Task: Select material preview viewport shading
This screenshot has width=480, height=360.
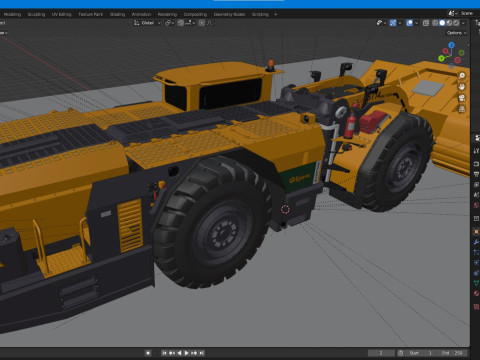Action: pyautogui.click(x=449, y=23)
